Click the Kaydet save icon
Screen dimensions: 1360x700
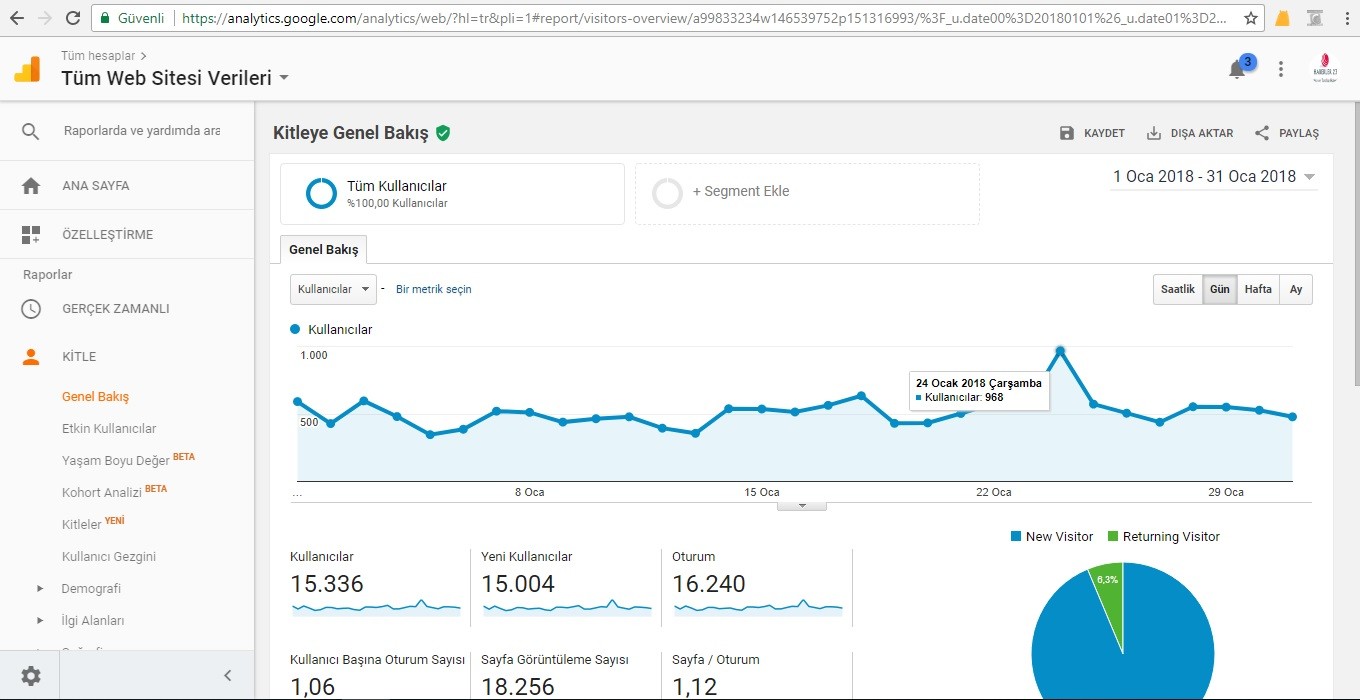tap(1066, 133)
